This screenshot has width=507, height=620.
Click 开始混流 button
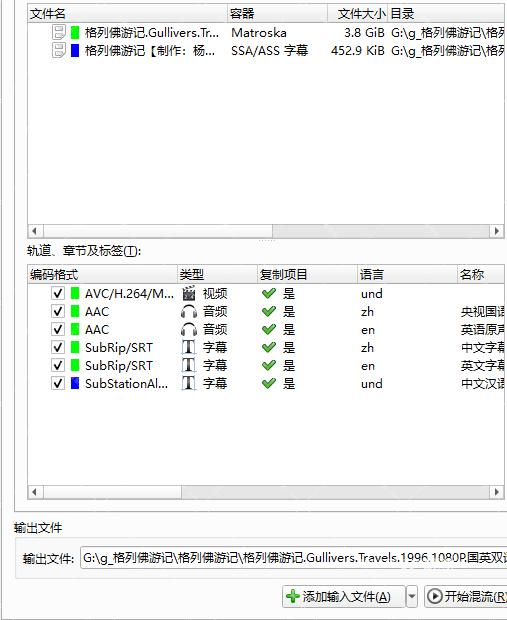[466, 597]
